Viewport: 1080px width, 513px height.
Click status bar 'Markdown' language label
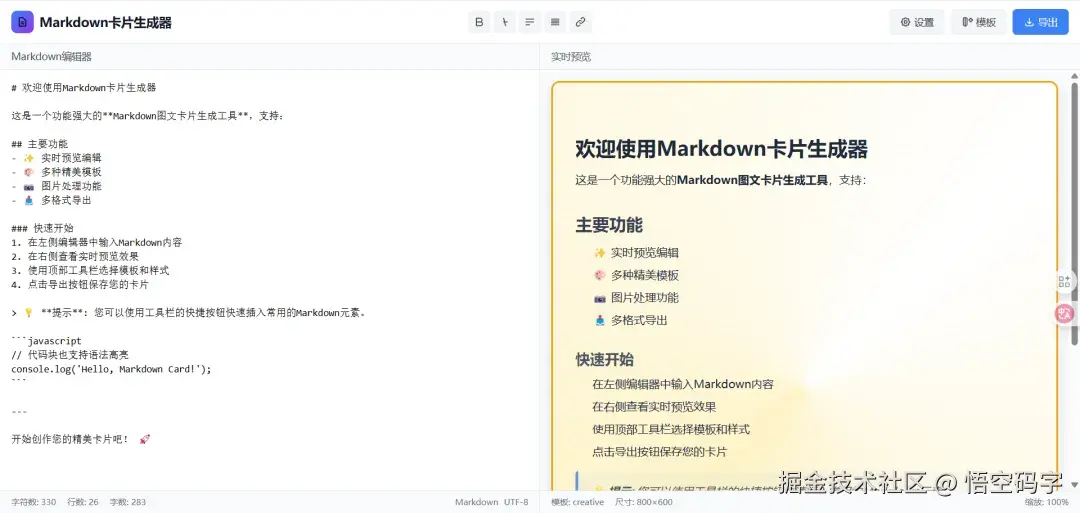[477, 502]
